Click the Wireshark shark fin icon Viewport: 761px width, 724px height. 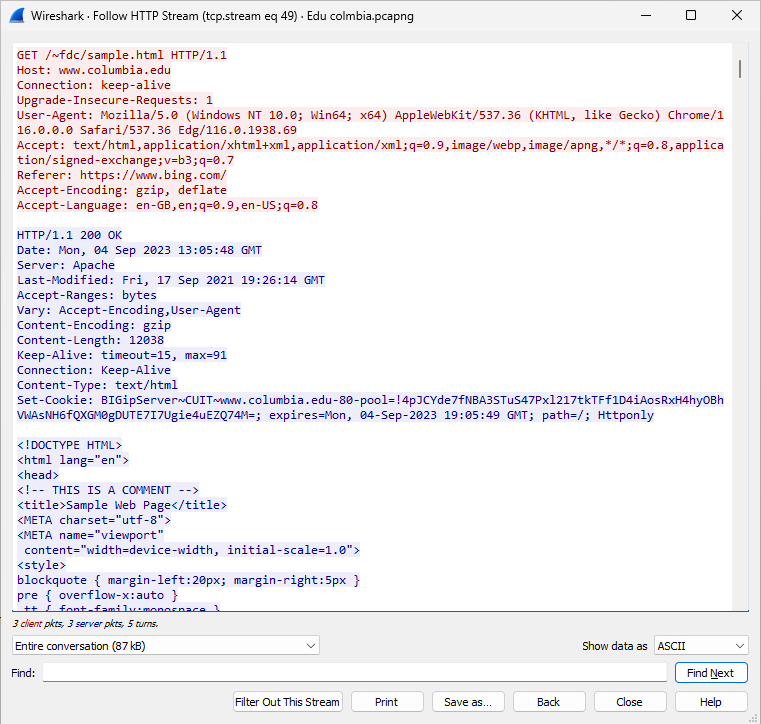pos(17,16)
